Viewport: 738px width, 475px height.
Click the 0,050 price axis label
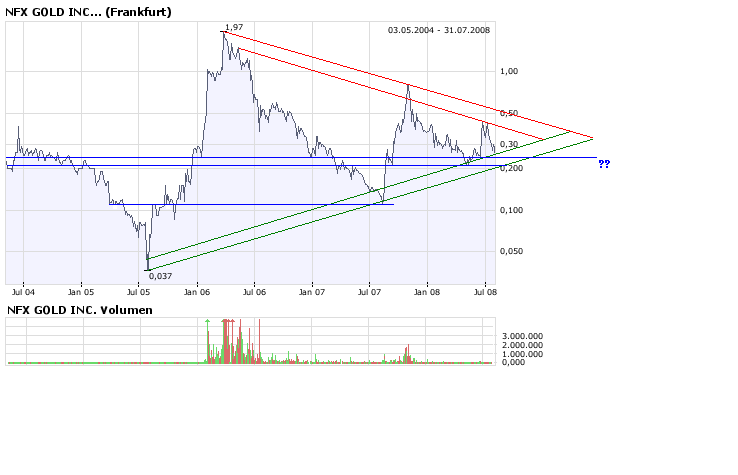pyautogui.click(x=512, y=252)
